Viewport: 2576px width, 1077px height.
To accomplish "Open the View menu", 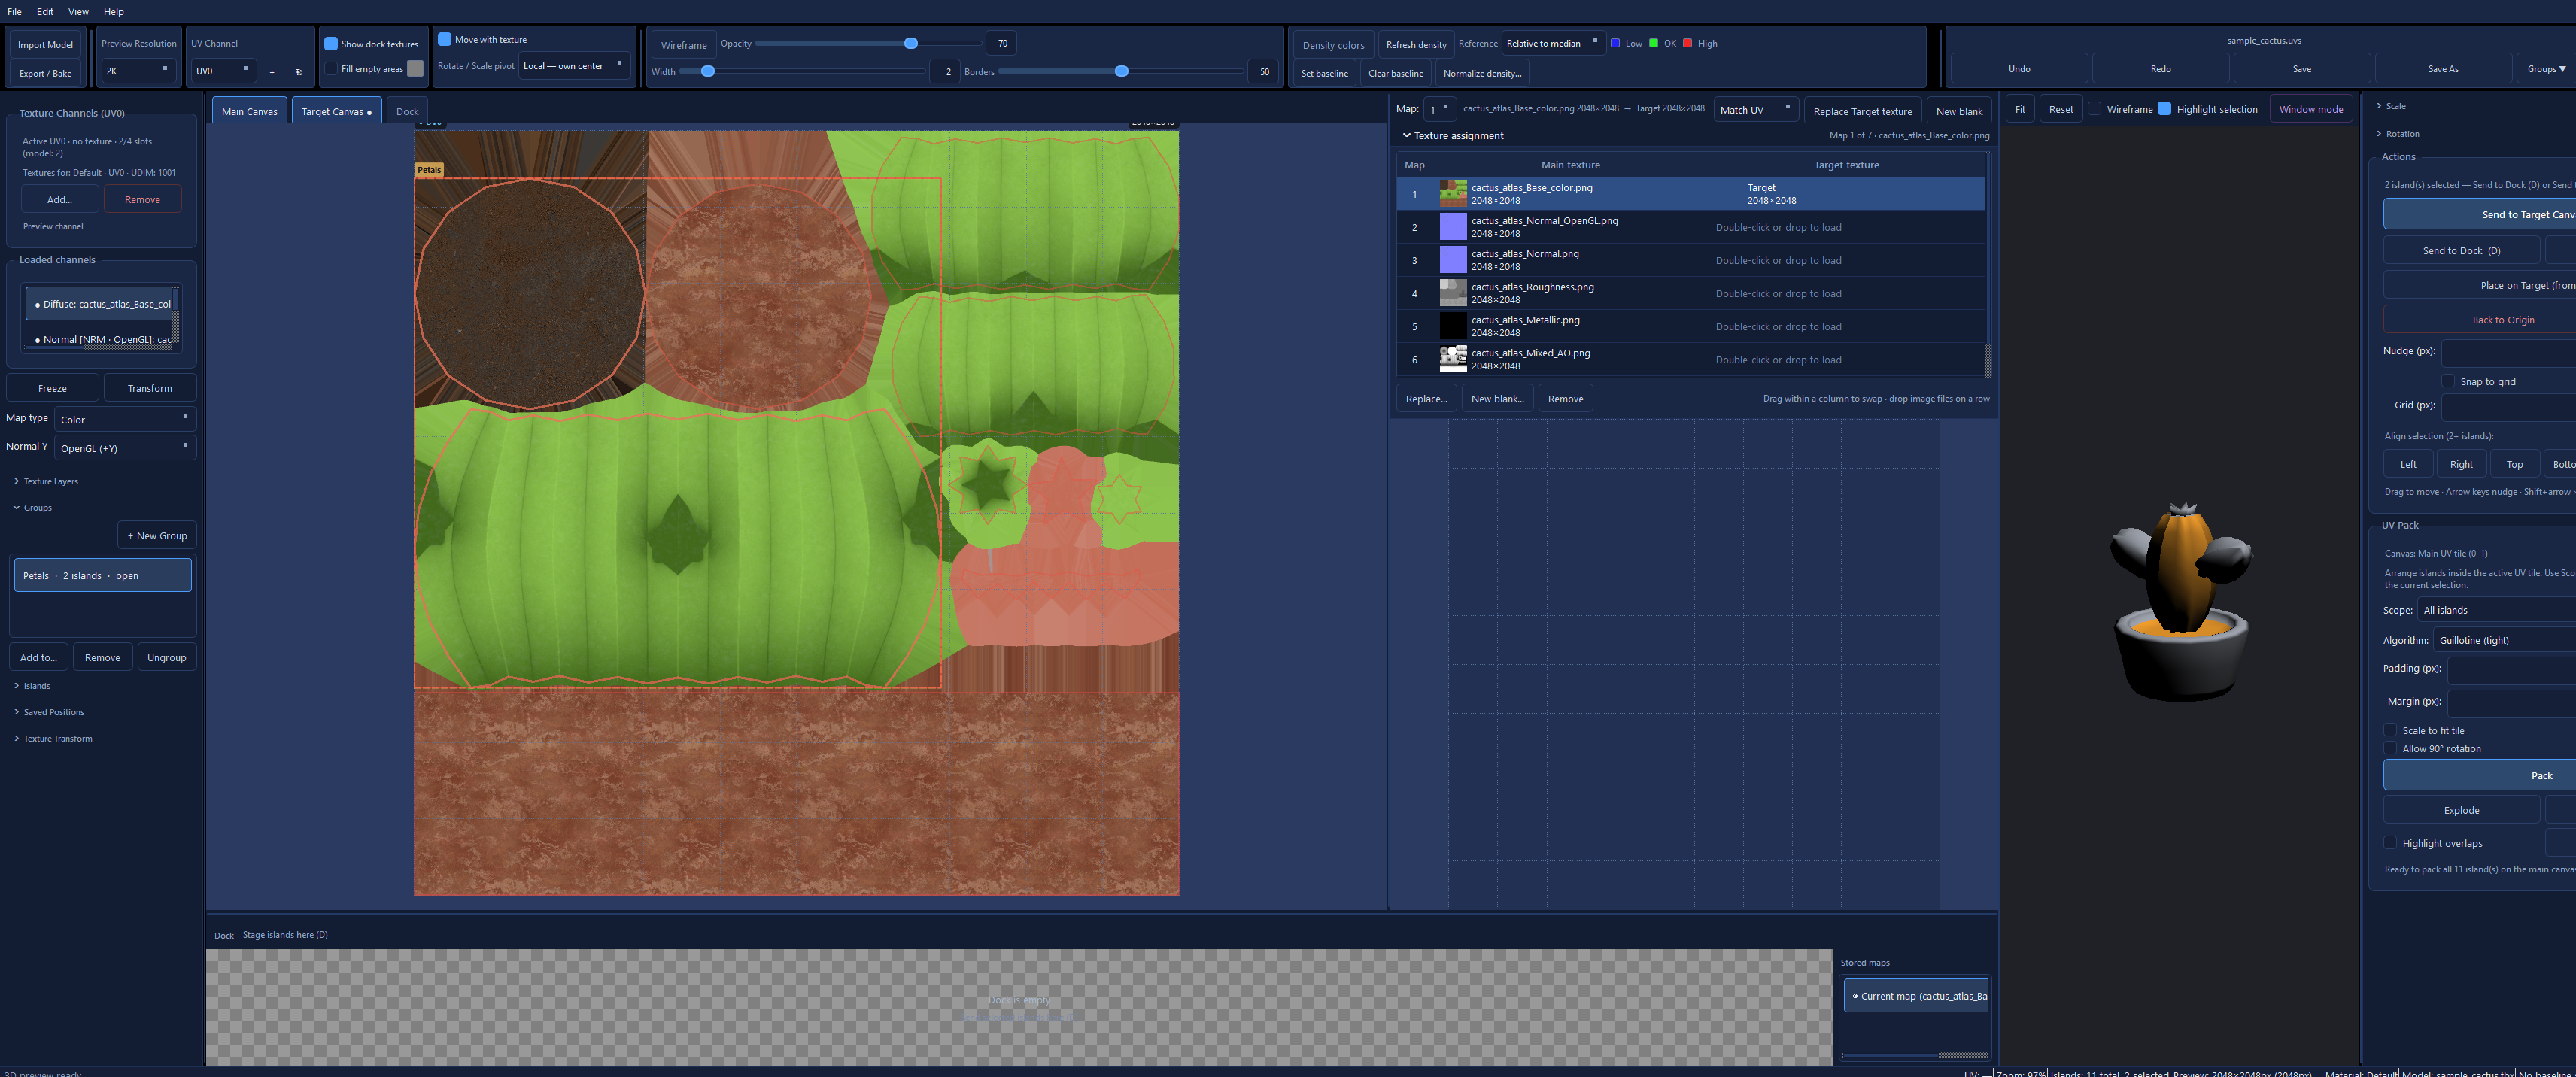I will 78,11.
